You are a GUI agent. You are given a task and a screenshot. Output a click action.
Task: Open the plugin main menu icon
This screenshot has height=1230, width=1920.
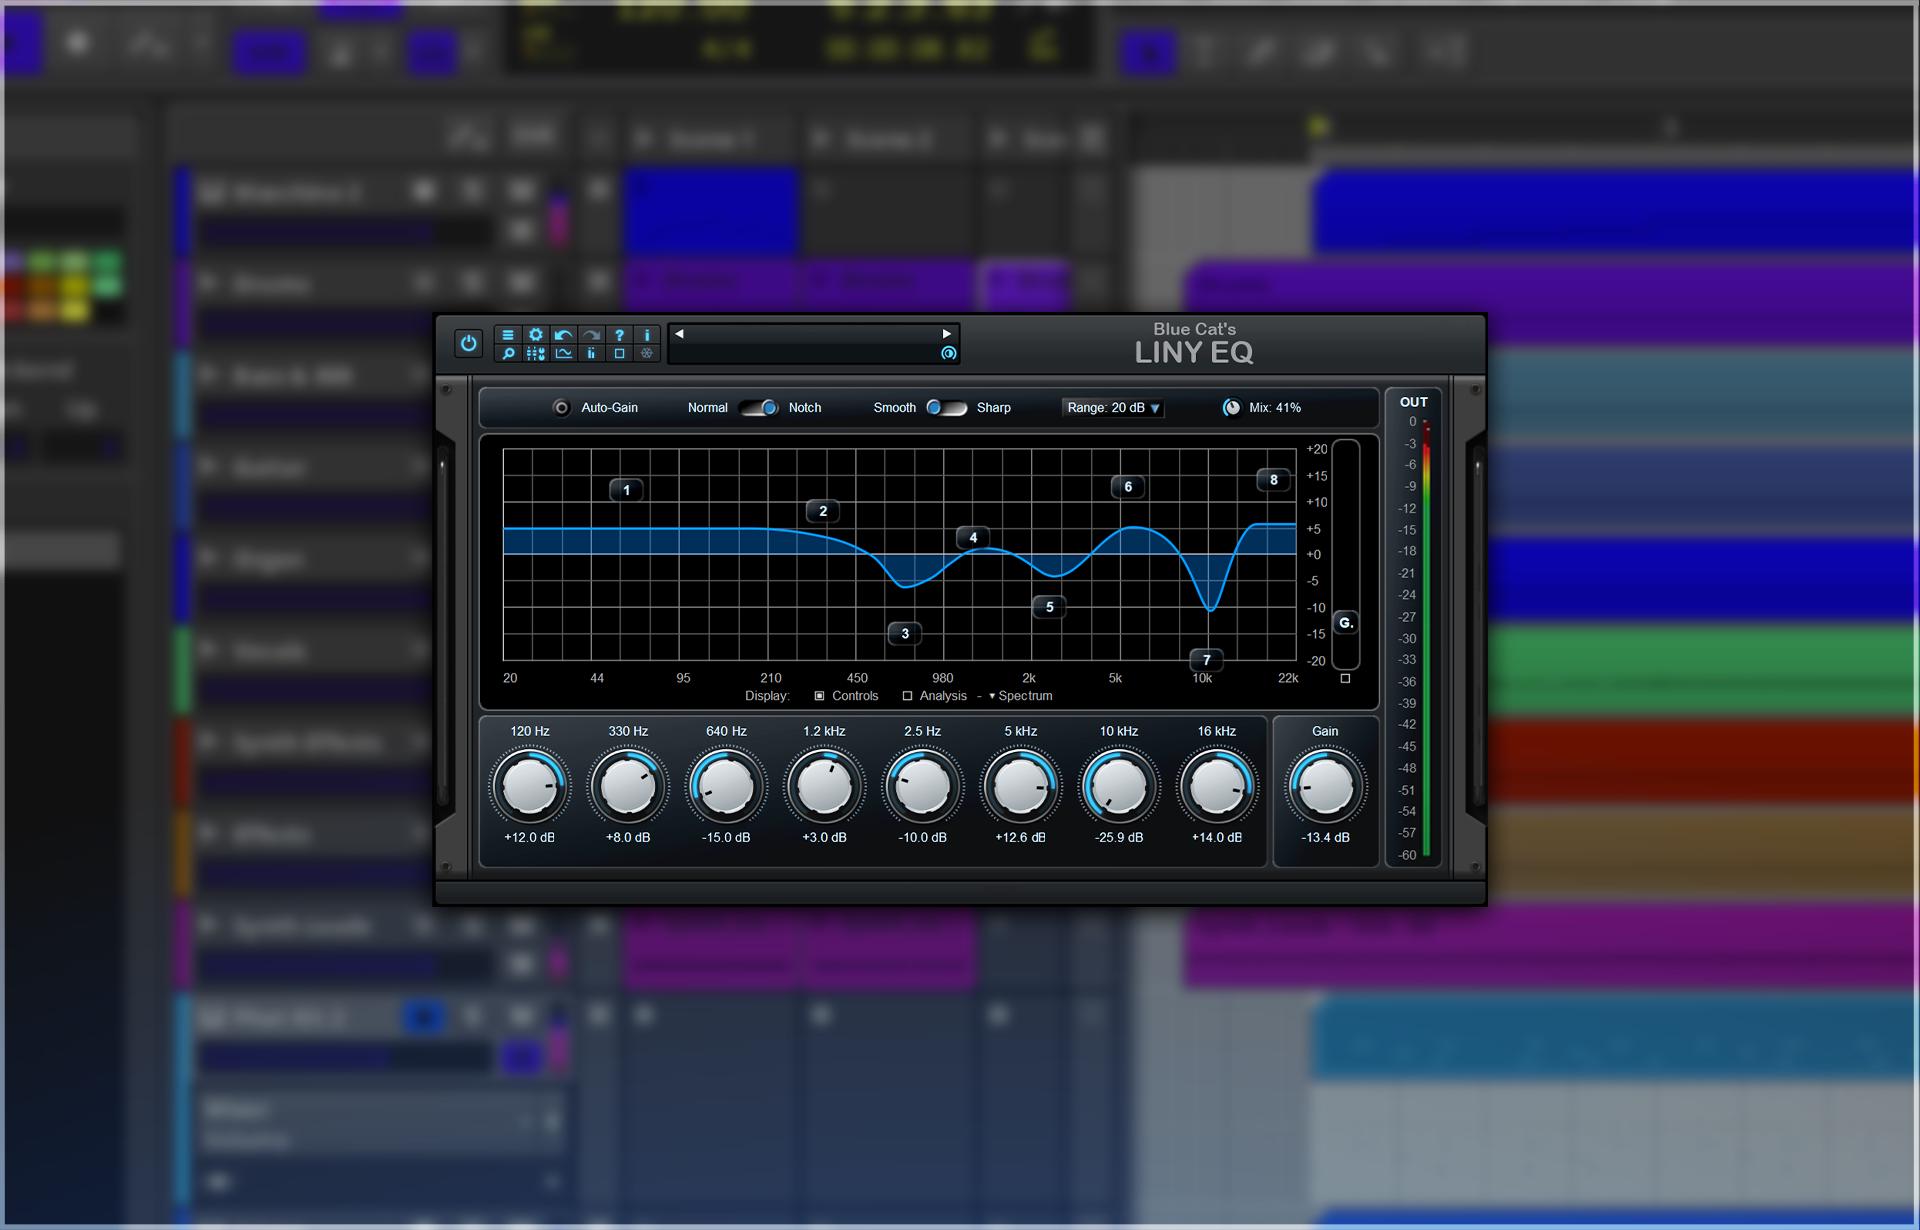[x=508, y=335]
